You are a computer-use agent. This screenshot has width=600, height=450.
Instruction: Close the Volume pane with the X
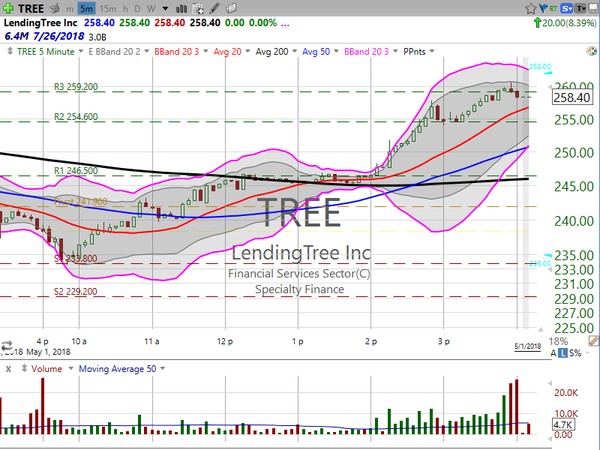tap(8, 369)
